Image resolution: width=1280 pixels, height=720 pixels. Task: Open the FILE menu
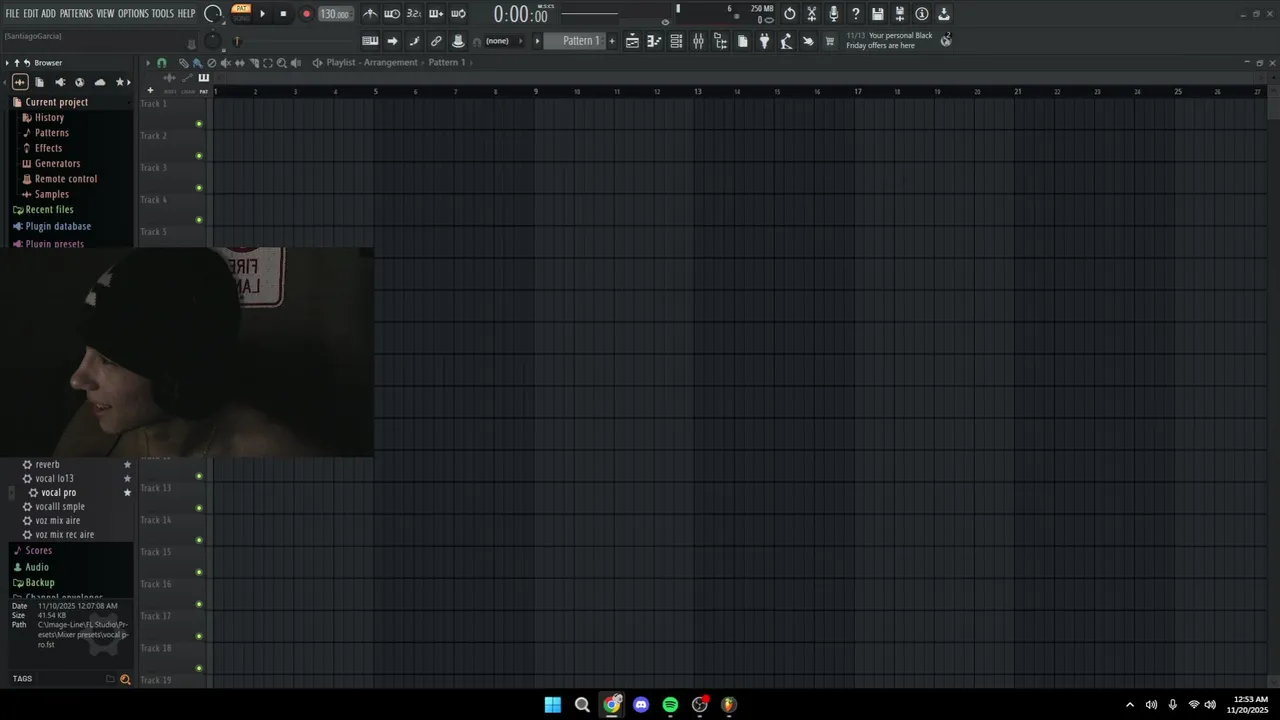(12, 14)
